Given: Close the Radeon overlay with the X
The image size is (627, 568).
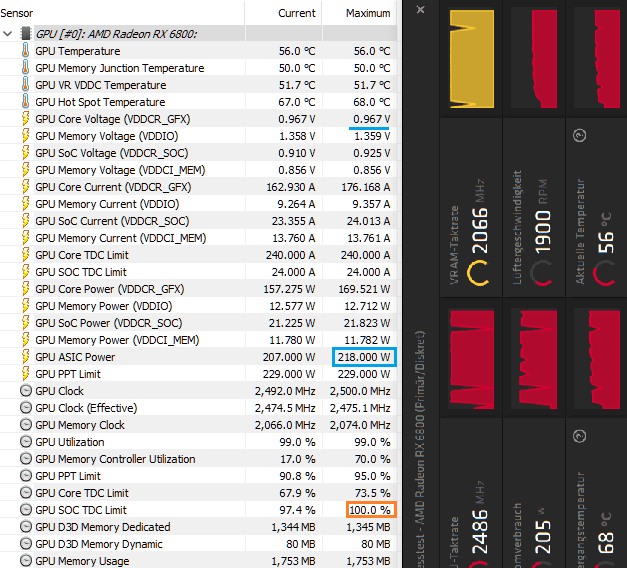Looking at the screenshot, I should [420, 10].
